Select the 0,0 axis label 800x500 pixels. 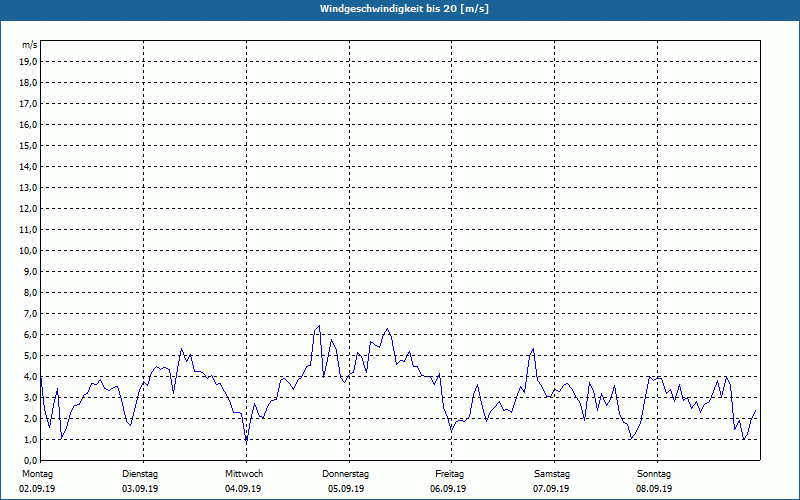30,460
